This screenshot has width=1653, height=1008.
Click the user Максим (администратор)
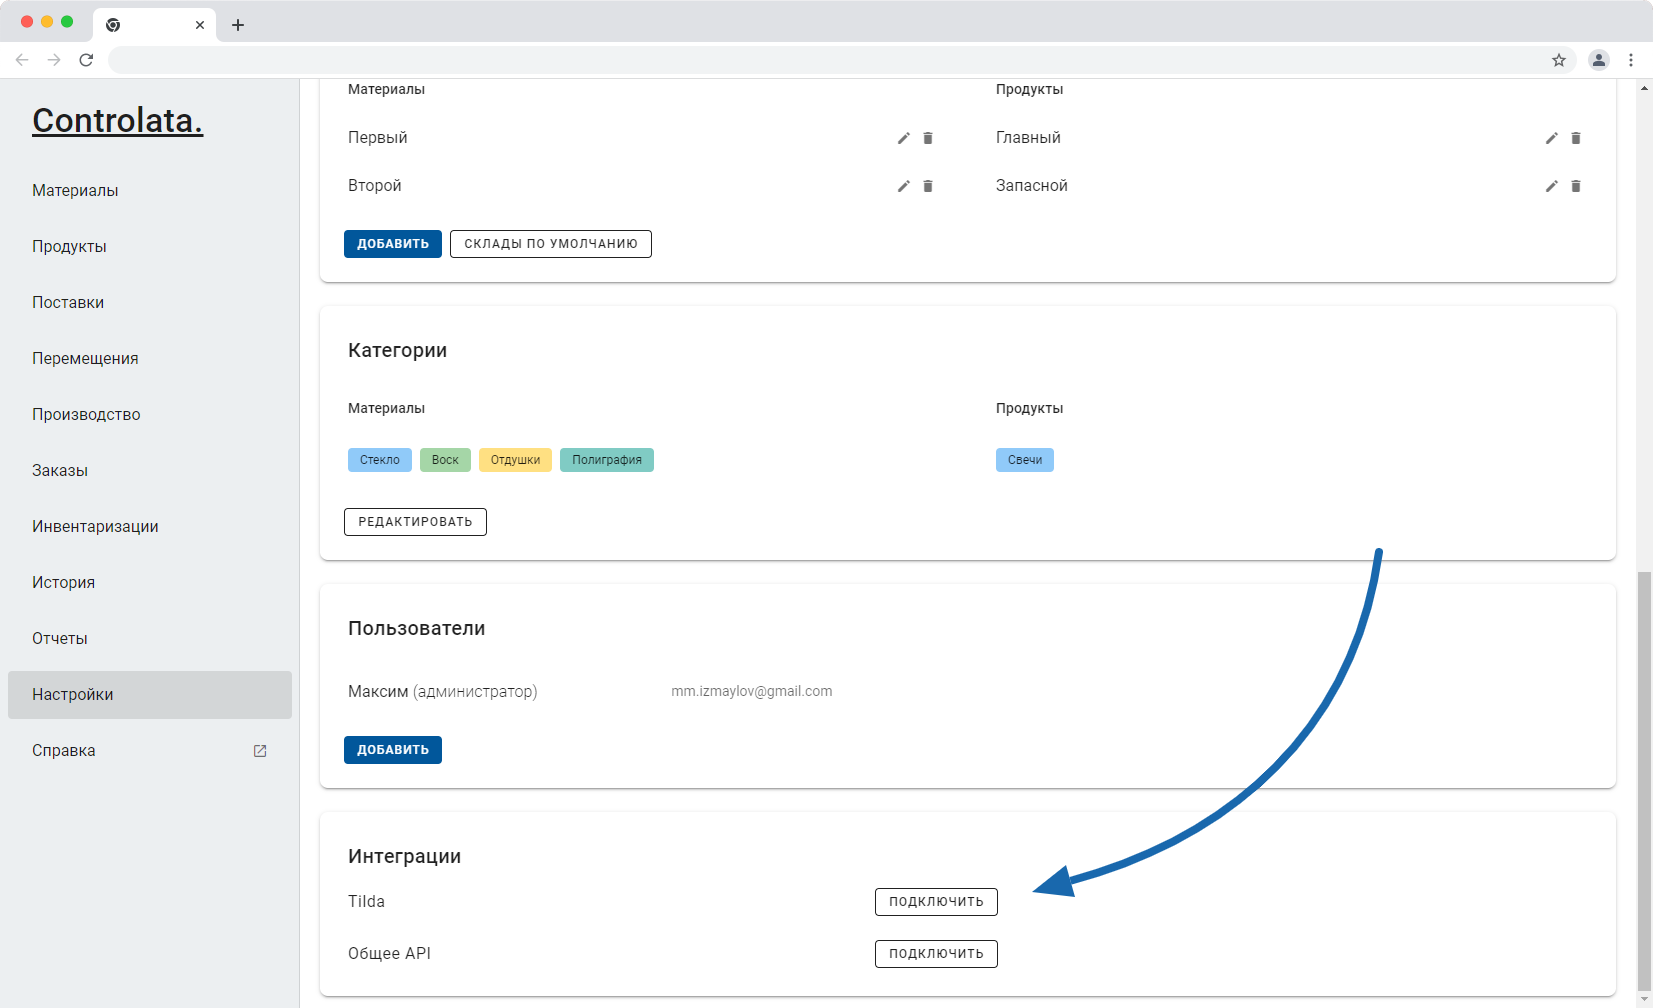(443, 692)
